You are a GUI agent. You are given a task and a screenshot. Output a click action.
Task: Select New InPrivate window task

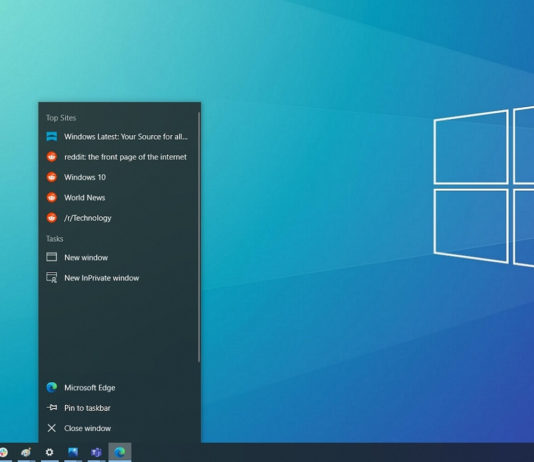pos(120,278)
